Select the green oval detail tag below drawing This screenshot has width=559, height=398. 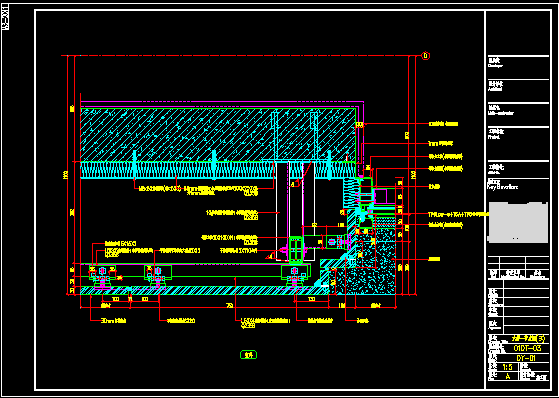click(x=248, y=355)
